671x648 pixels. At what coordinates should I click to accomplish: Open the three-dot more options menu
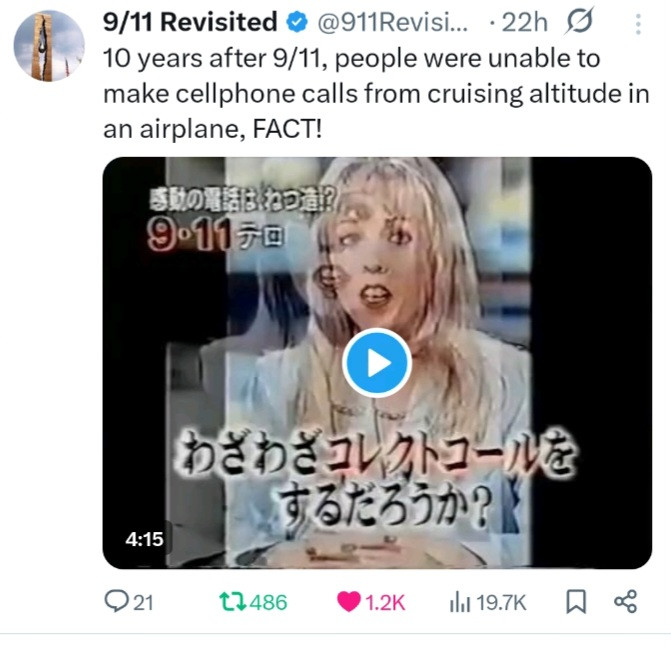638,24
